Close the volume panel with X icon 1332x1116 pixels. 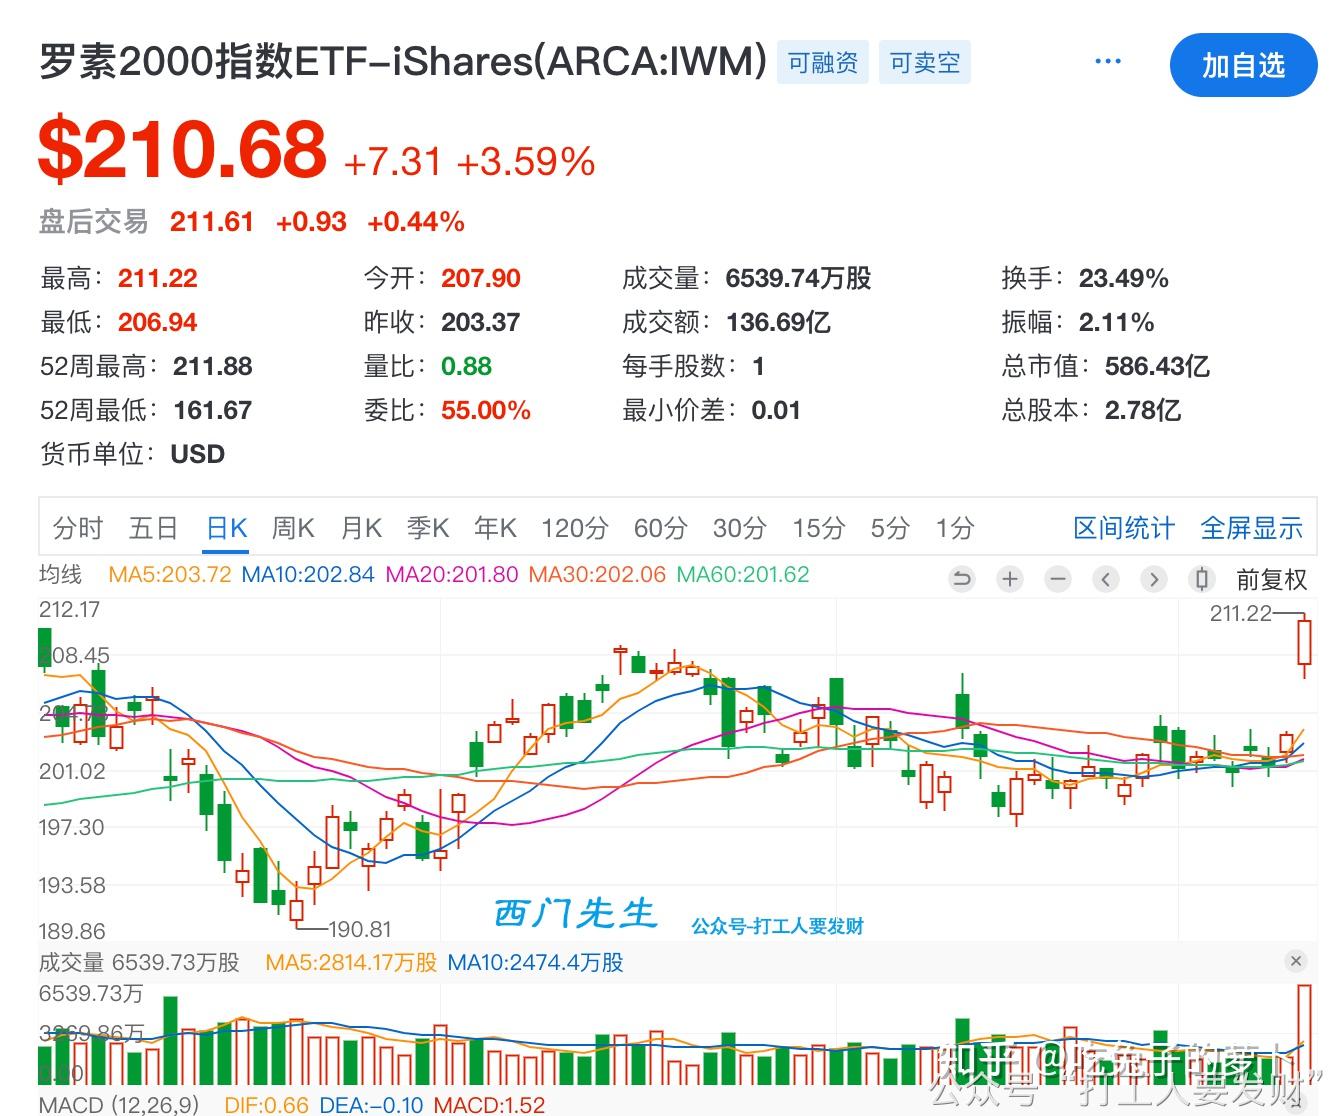click(1296, 961)
